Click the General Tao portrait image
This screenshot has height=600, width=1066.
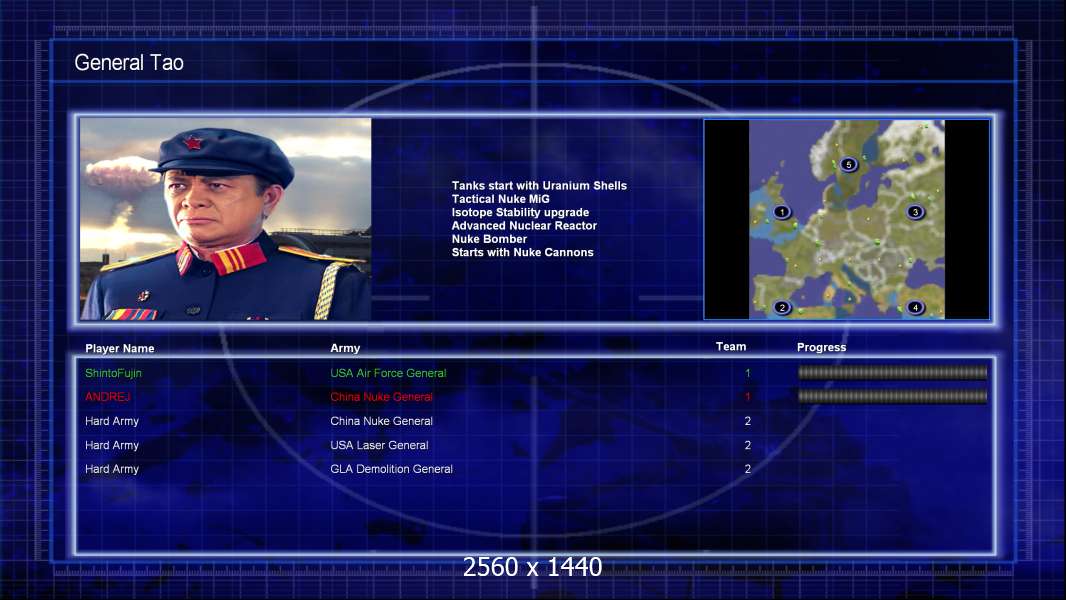(x=226, y=219)
